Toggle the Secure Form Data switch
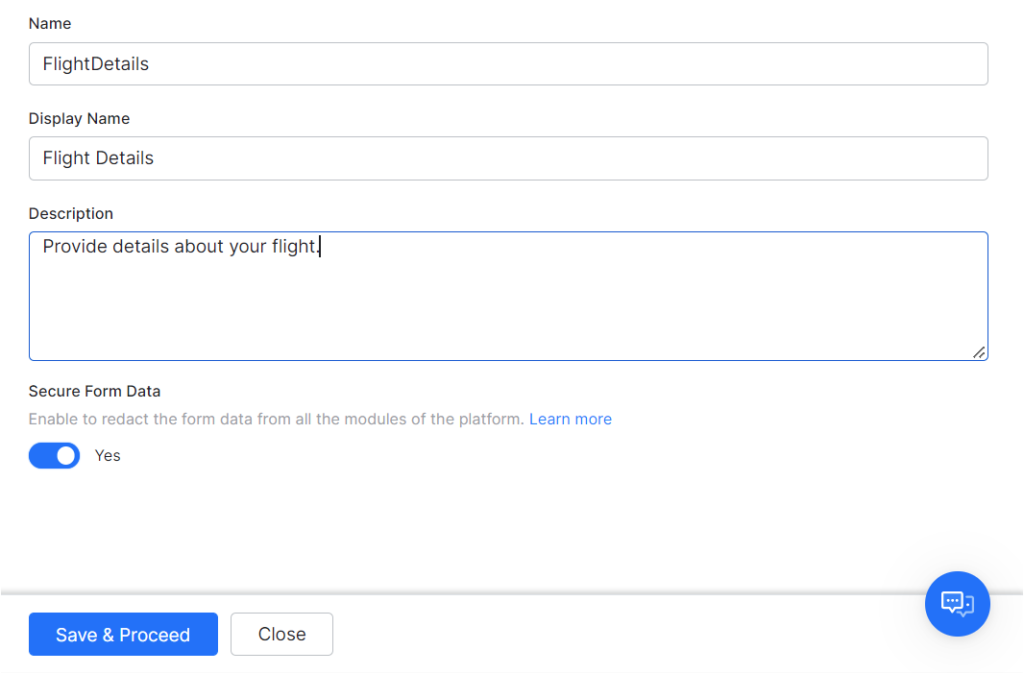This screenshot has height=674, width=1024. [x=54, y=456]
